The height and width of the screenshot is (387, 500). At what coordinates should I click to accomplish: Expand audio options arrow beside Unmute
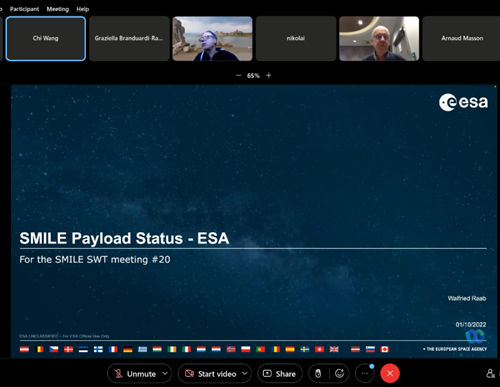pos(165,373)
